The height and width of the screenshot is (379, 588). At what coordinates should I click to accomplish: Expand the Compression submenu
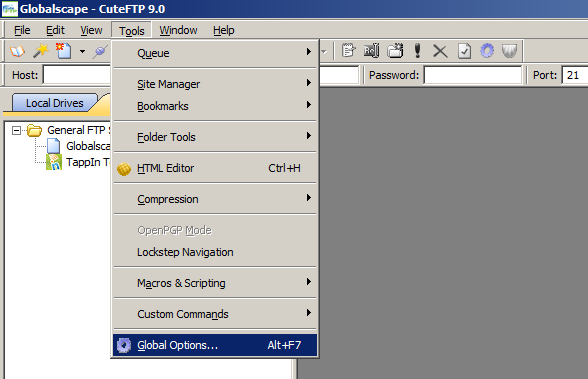(x=215, y=199)
